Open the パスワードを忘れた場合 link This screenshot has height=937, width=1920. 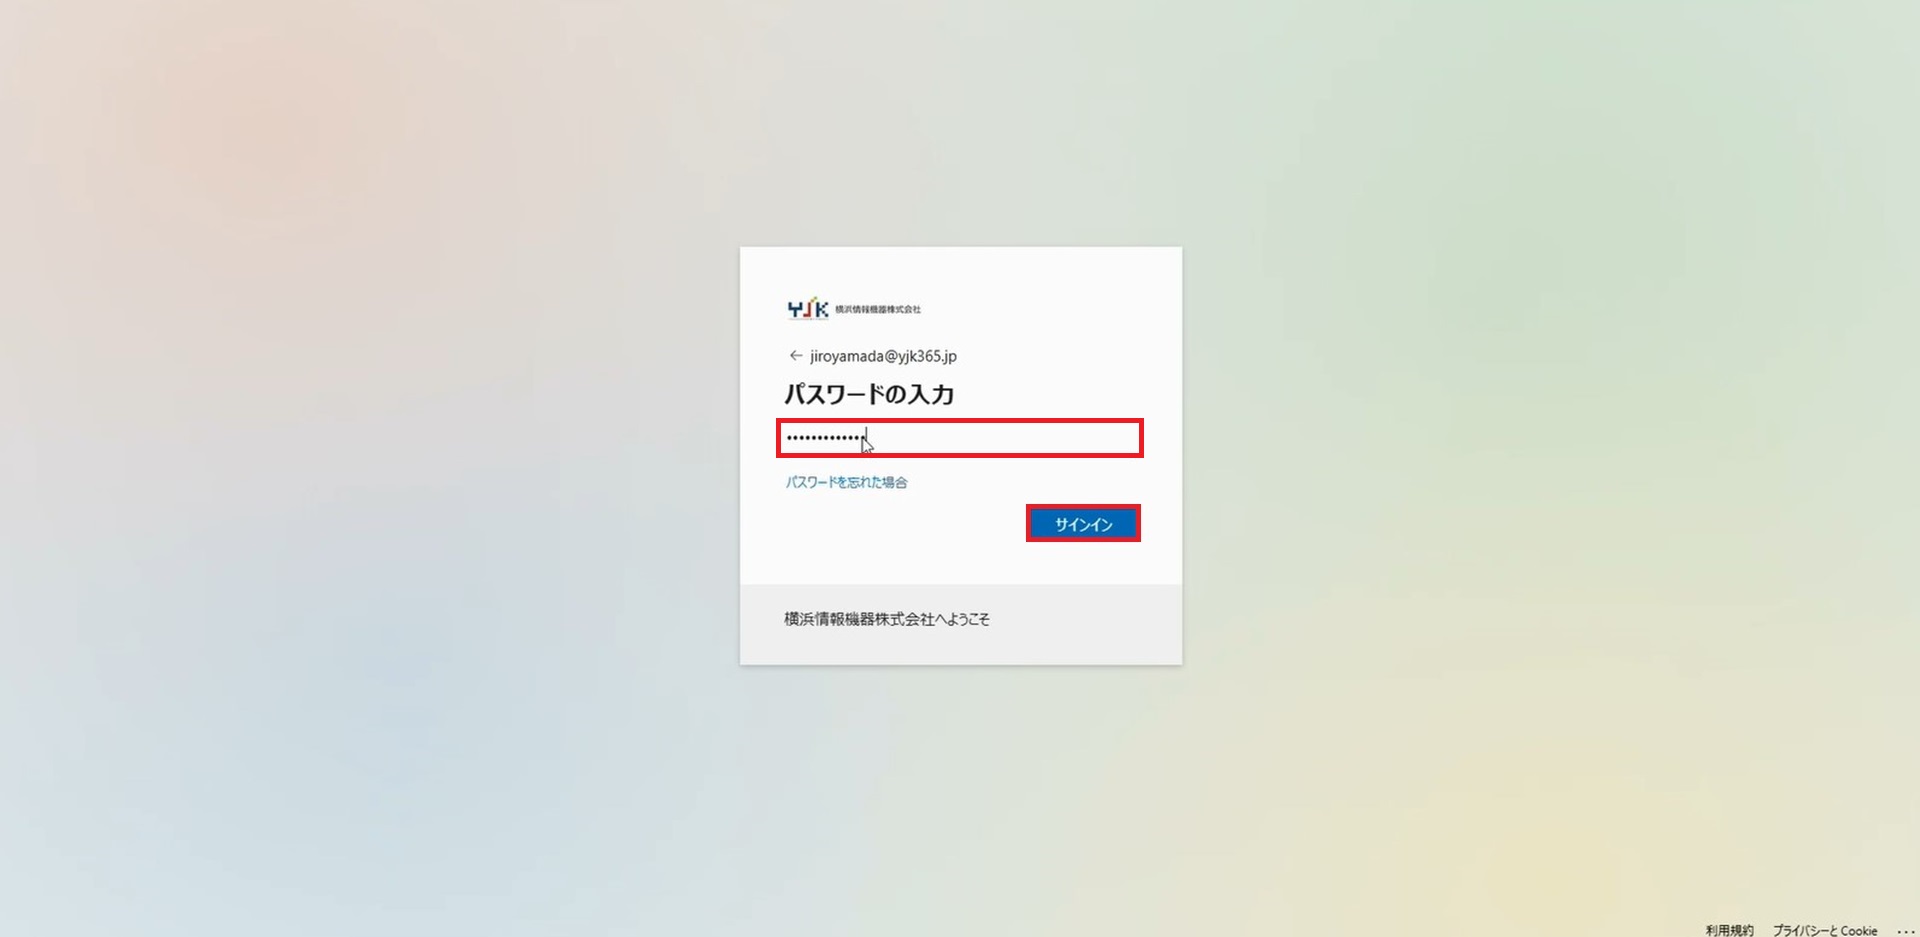pos(846,482)
